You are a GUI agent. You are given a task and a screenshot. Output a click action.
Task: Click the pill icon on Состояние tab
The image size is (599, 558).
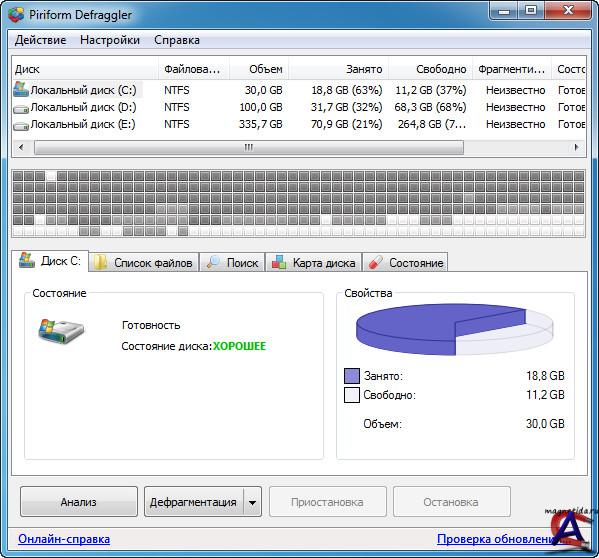pyautogui.click(x=376, y=262)
